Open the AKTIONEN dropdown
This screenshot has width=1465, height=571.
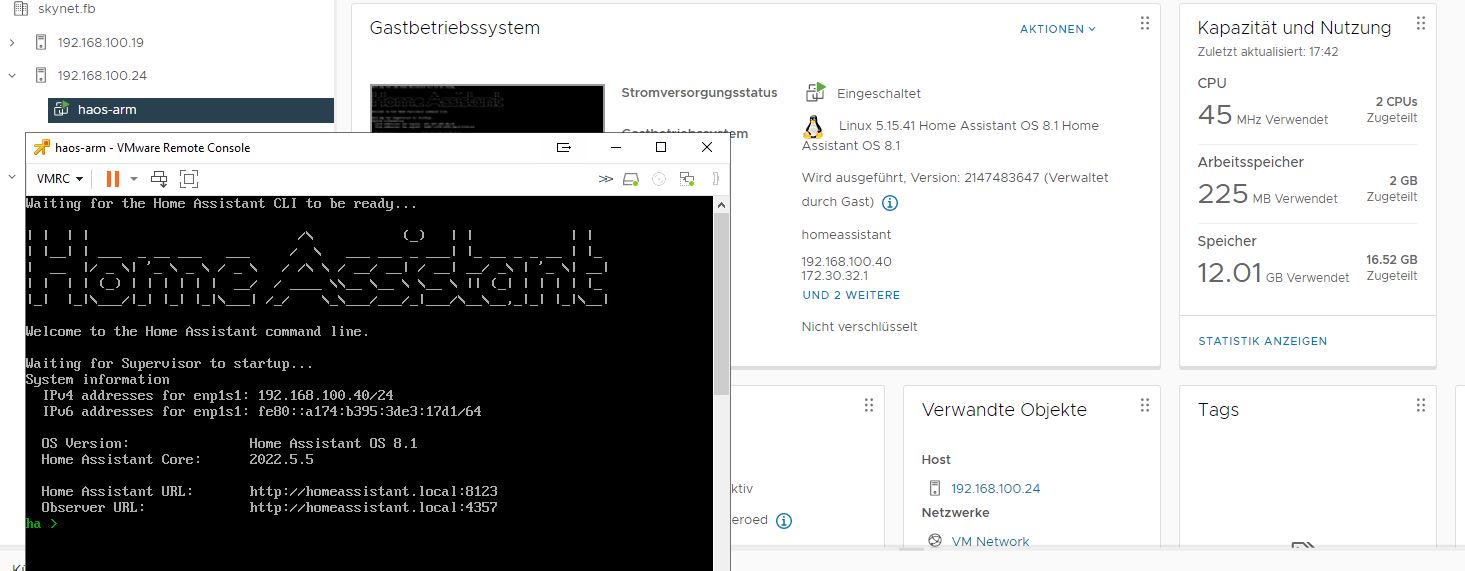pos(1057,29)
